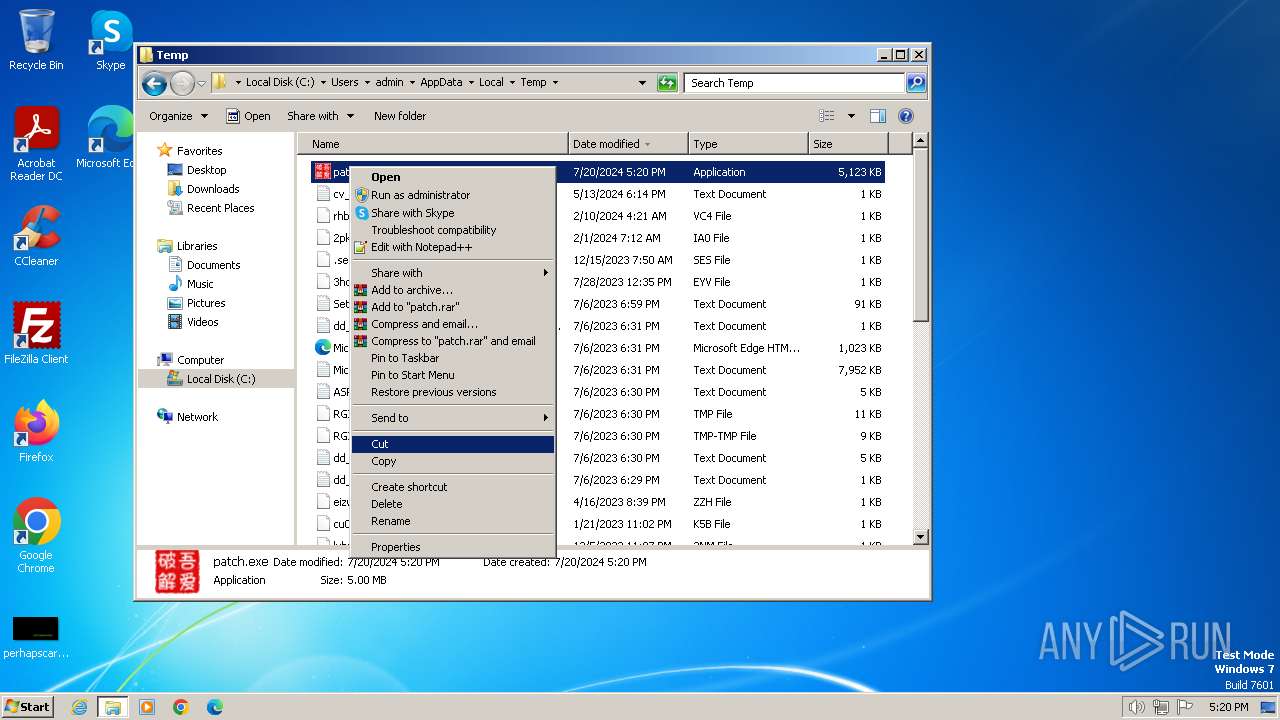This screenshot has height=720, width=1280.
Task: Open the Recycle Bin desktop icon
Action: pos(36,40)
